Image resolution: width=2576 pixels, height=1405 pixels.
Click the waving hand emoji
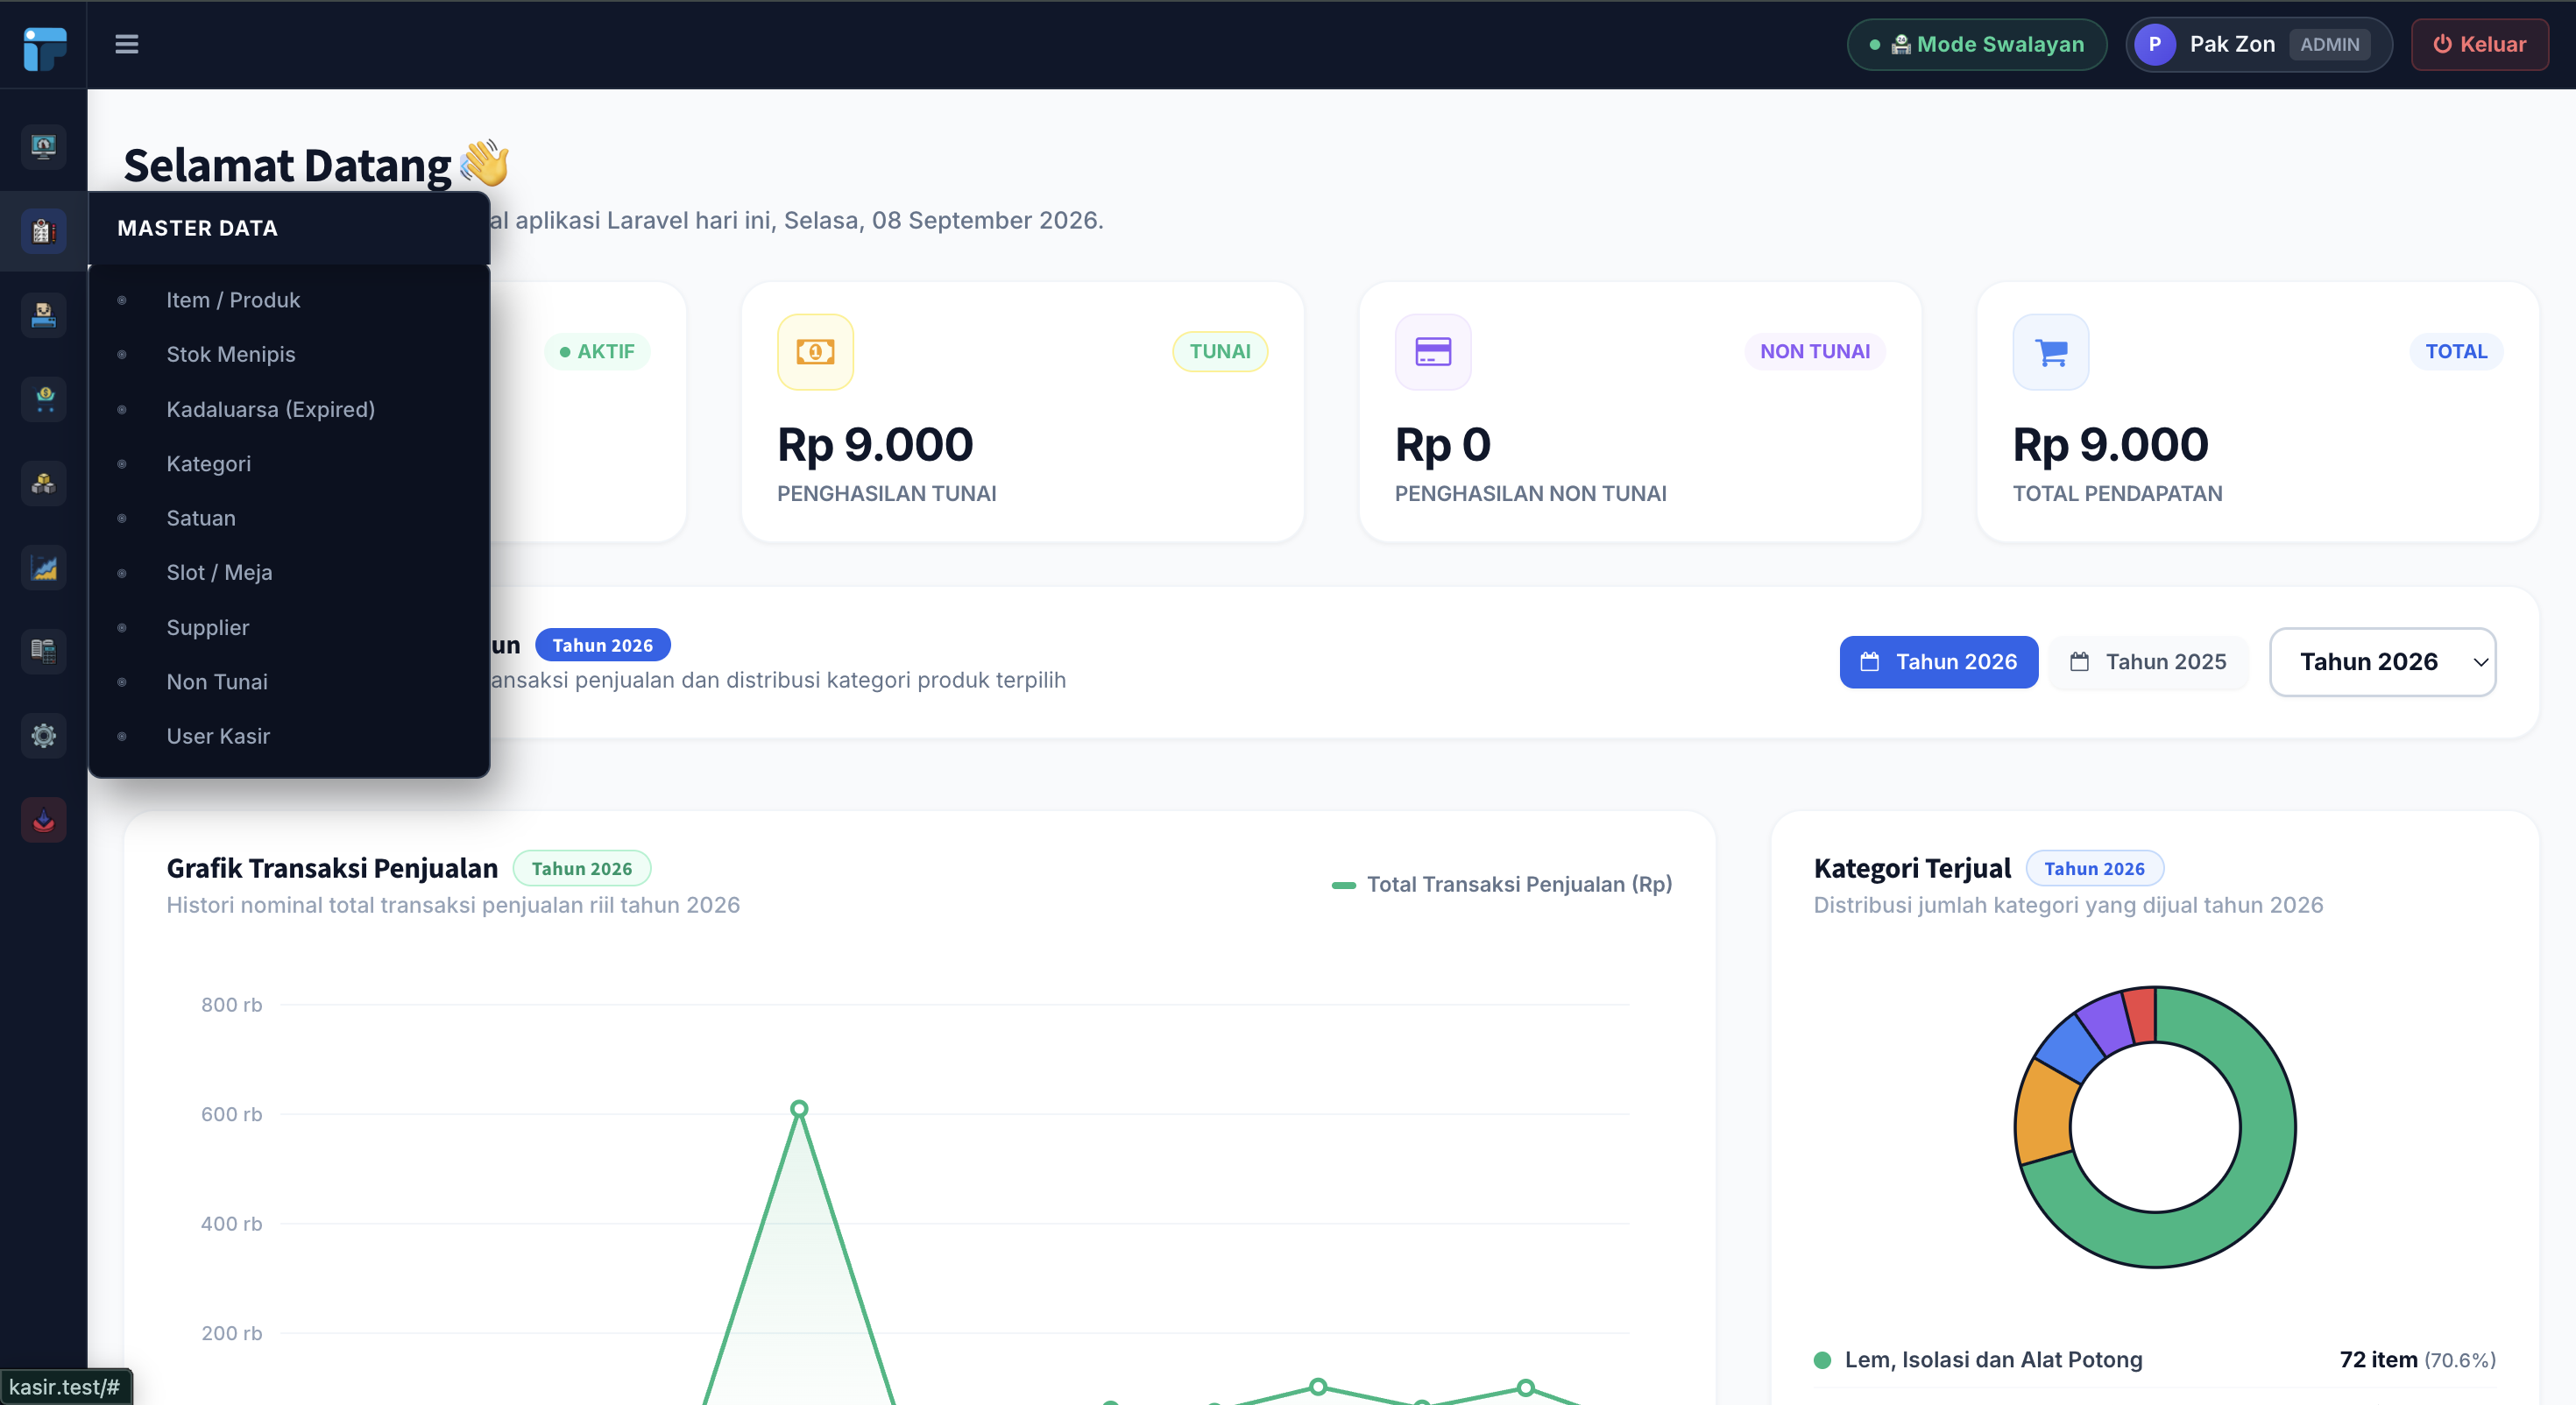485,163
